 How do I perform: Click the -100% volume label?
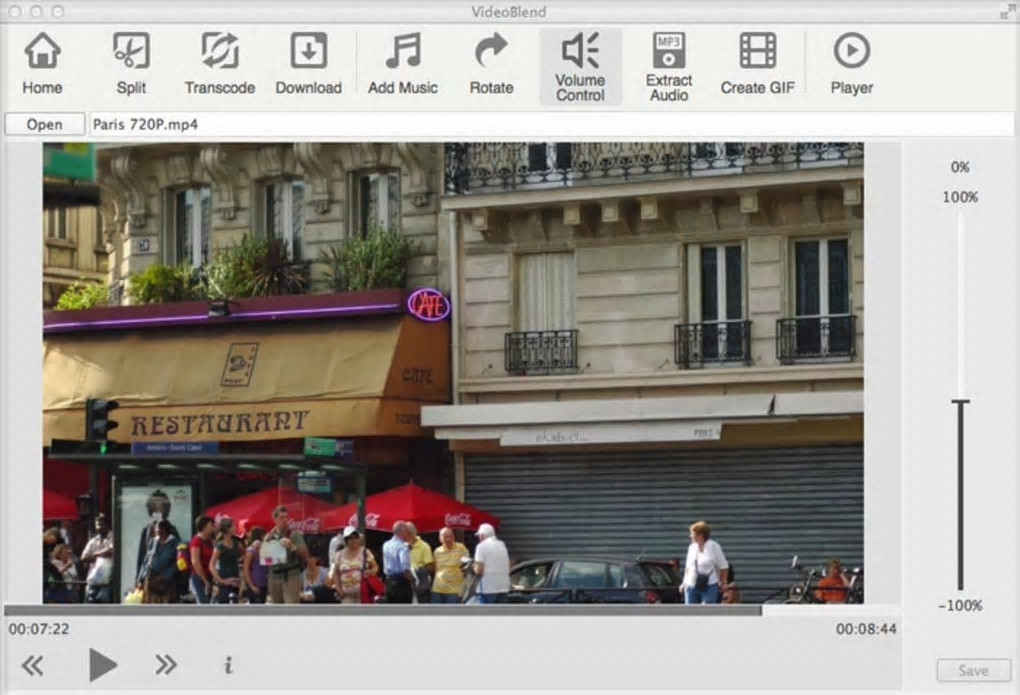(960, 605)
